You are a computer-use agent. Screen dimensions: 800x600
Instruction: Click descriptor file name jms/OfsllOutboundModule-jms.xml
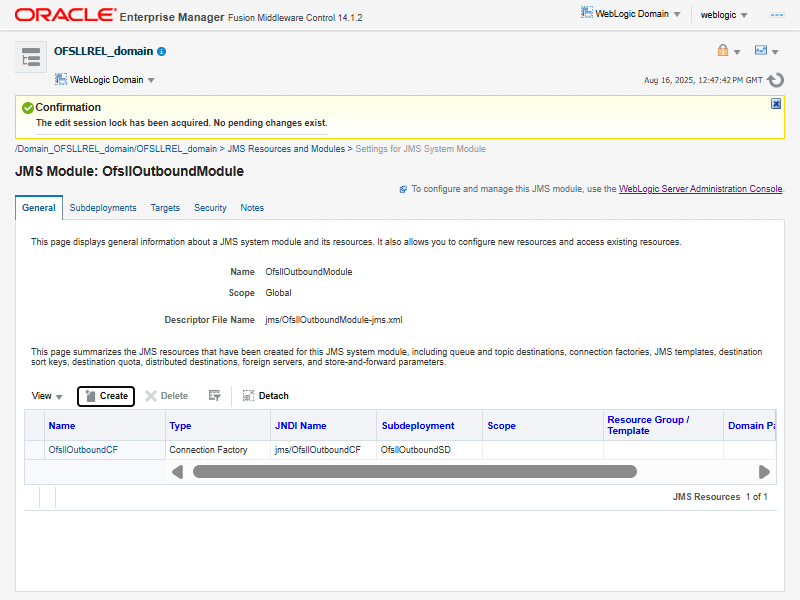coord(334,320)
